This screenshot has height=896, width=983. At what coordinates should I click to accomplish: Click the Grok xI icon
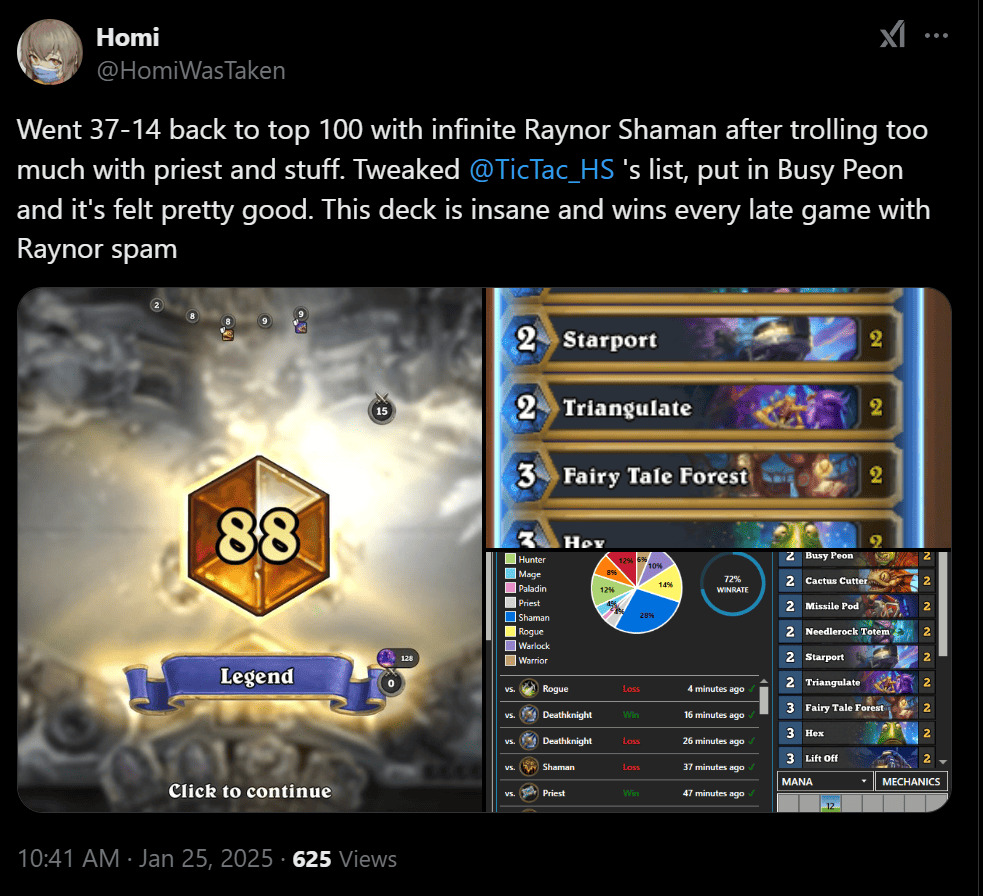(893, 35)
